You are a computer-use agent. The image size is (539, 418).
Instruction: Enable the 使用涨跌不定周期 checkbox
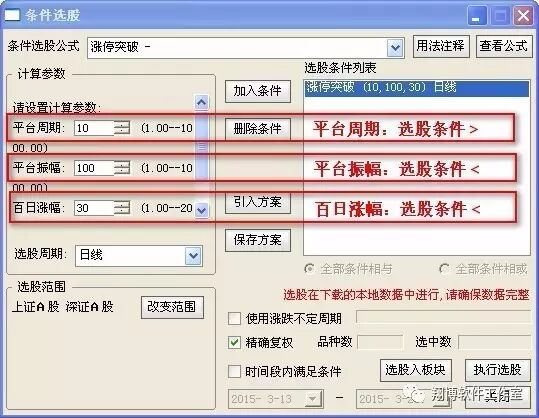234,318
